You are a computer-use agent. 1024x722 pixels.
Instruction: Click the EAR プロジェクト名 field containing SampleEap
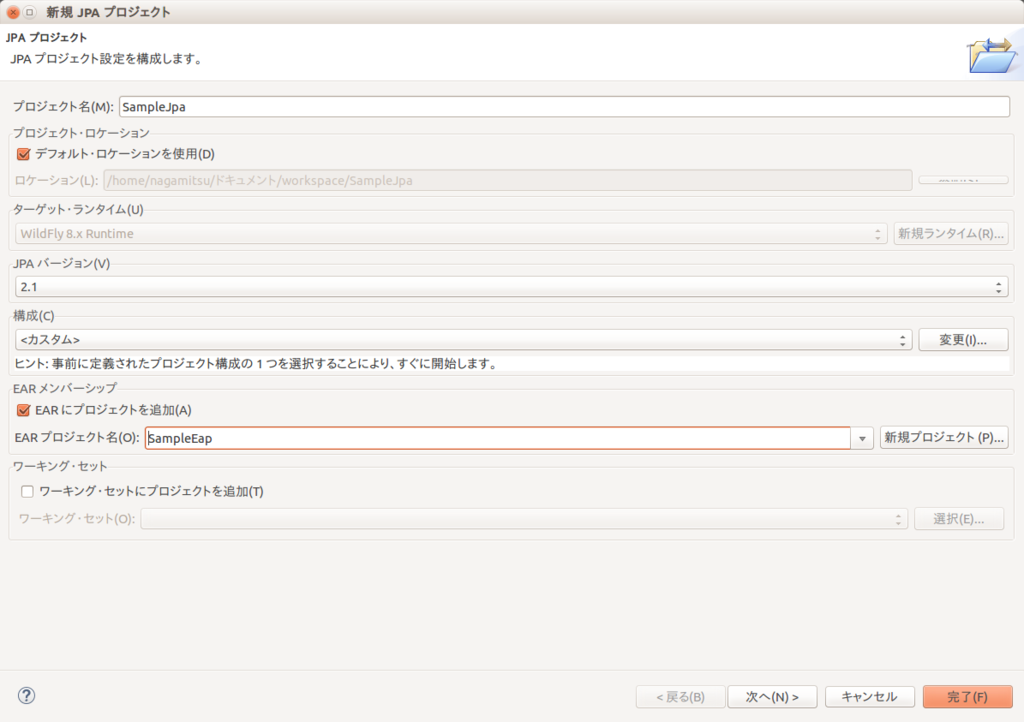pyautogui.click(x=498, y=438)
